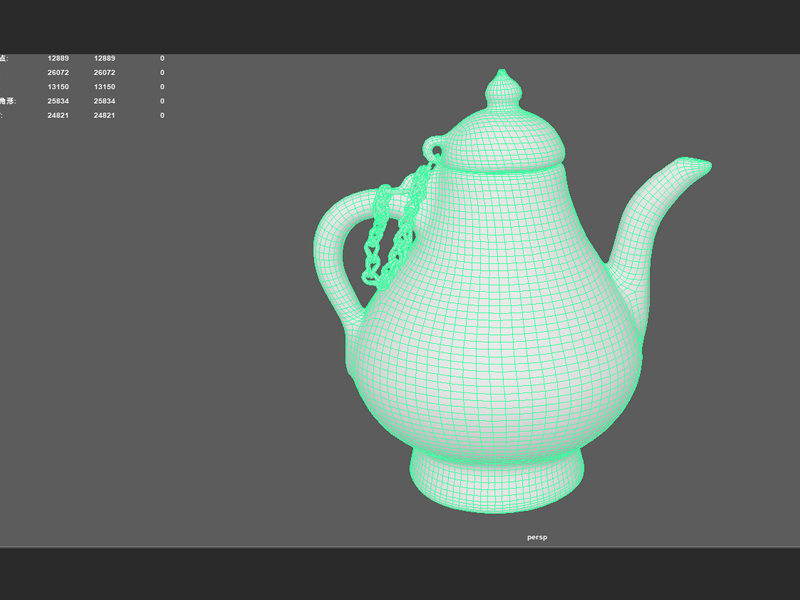Image resolution: width=800 pixels, height=600 pixels.
Task: Click the "persp" camera label
Action: coord(537,537)
